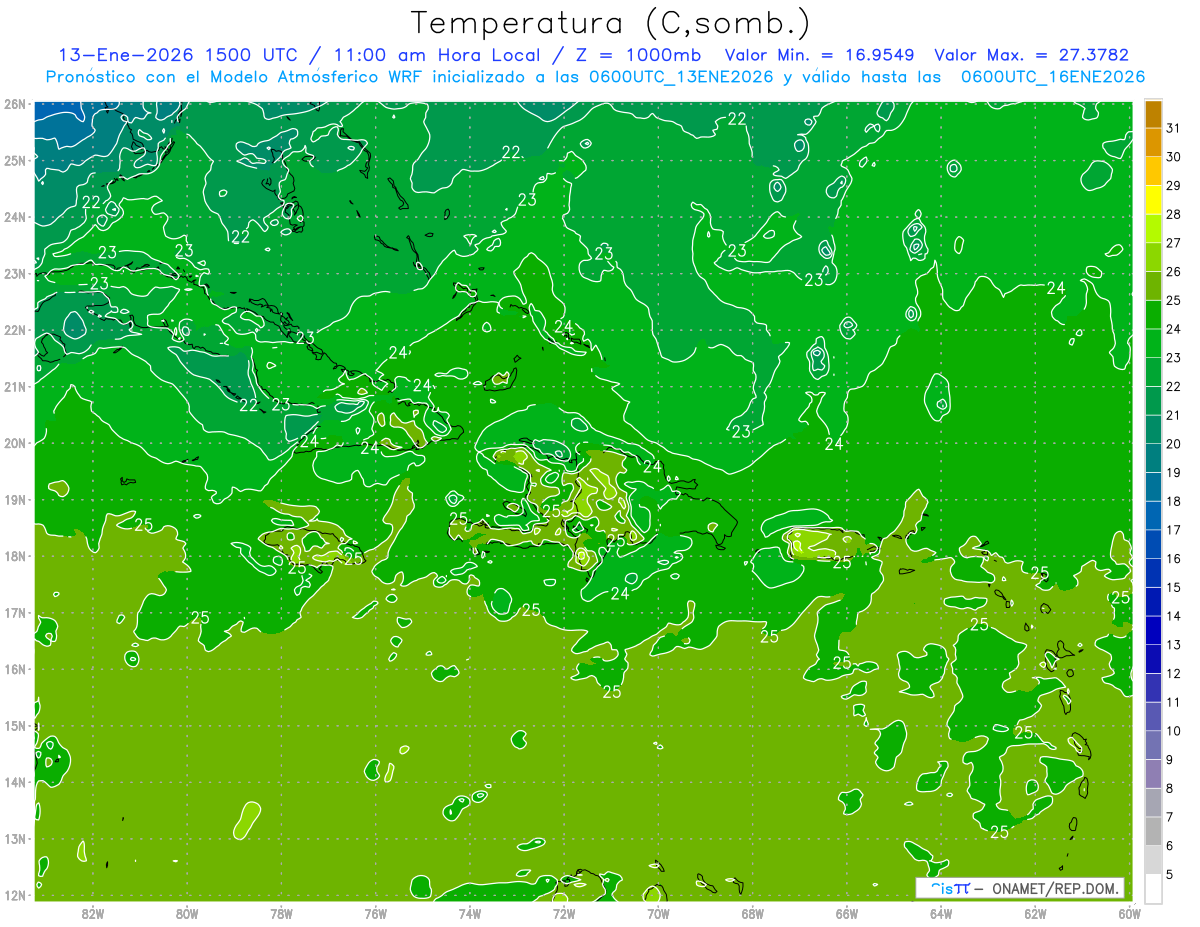Click the "78W" longitude label

281,912
